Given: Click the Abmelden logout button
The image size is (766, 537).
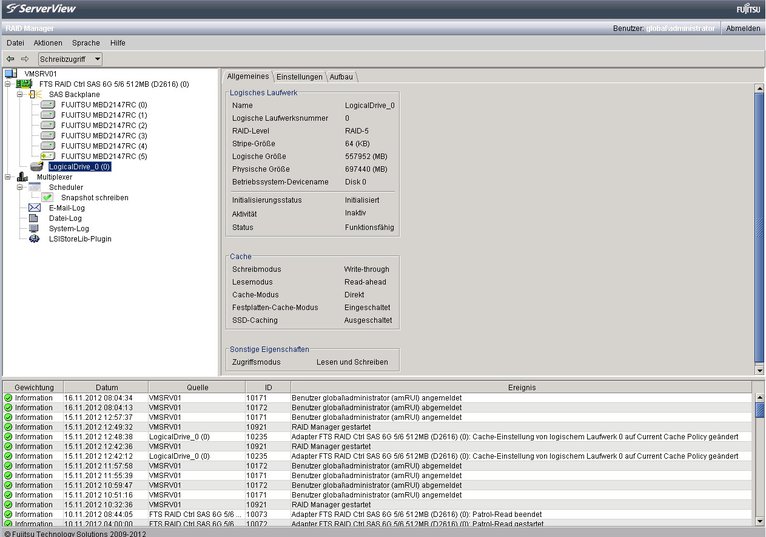Looking at the screenshot, I should [x=743, y=28].
